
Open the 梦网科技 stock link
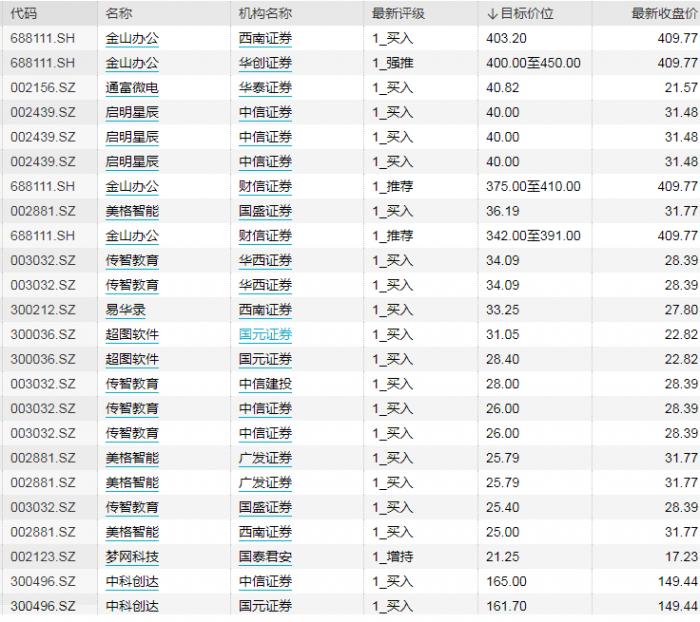[132, 557]
